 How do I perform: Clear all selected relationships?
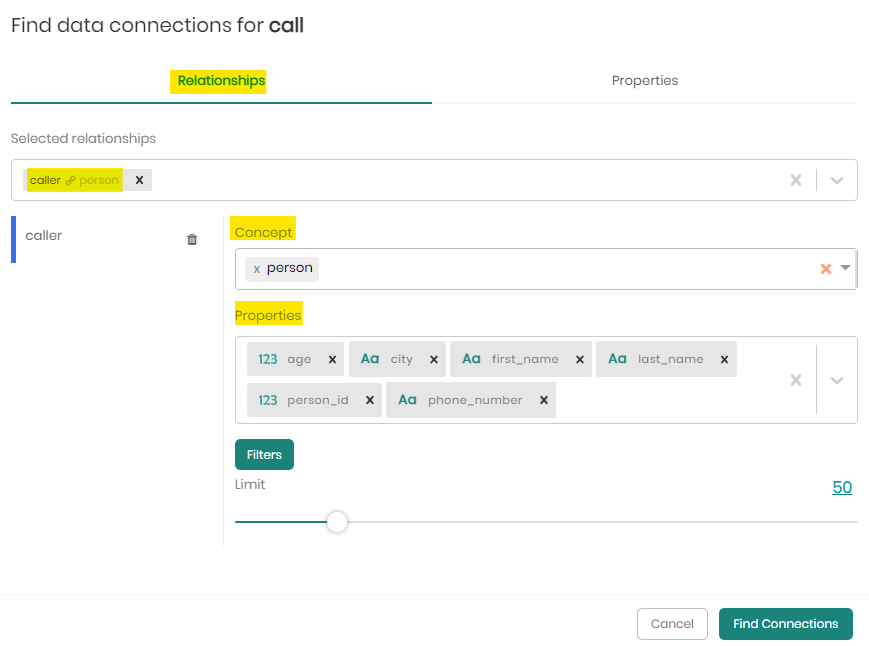pyautogui.click(x=796, y=180)
